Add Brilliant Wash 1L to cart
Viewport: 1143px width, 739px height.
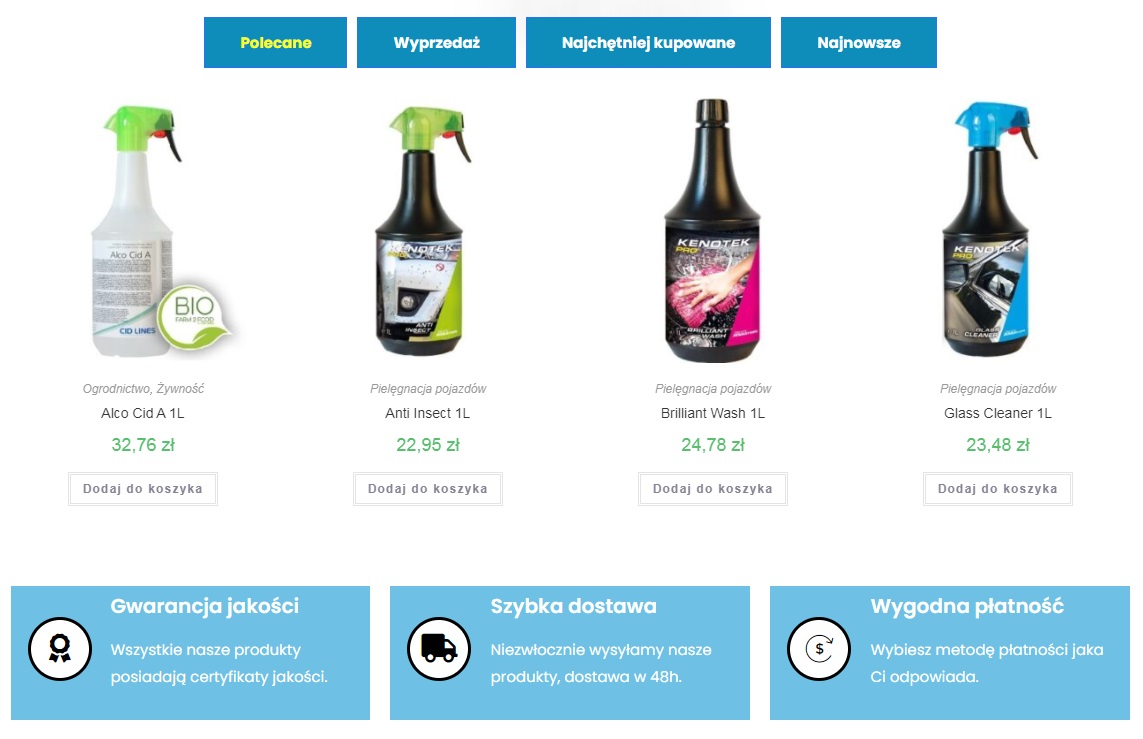point(713,489)
